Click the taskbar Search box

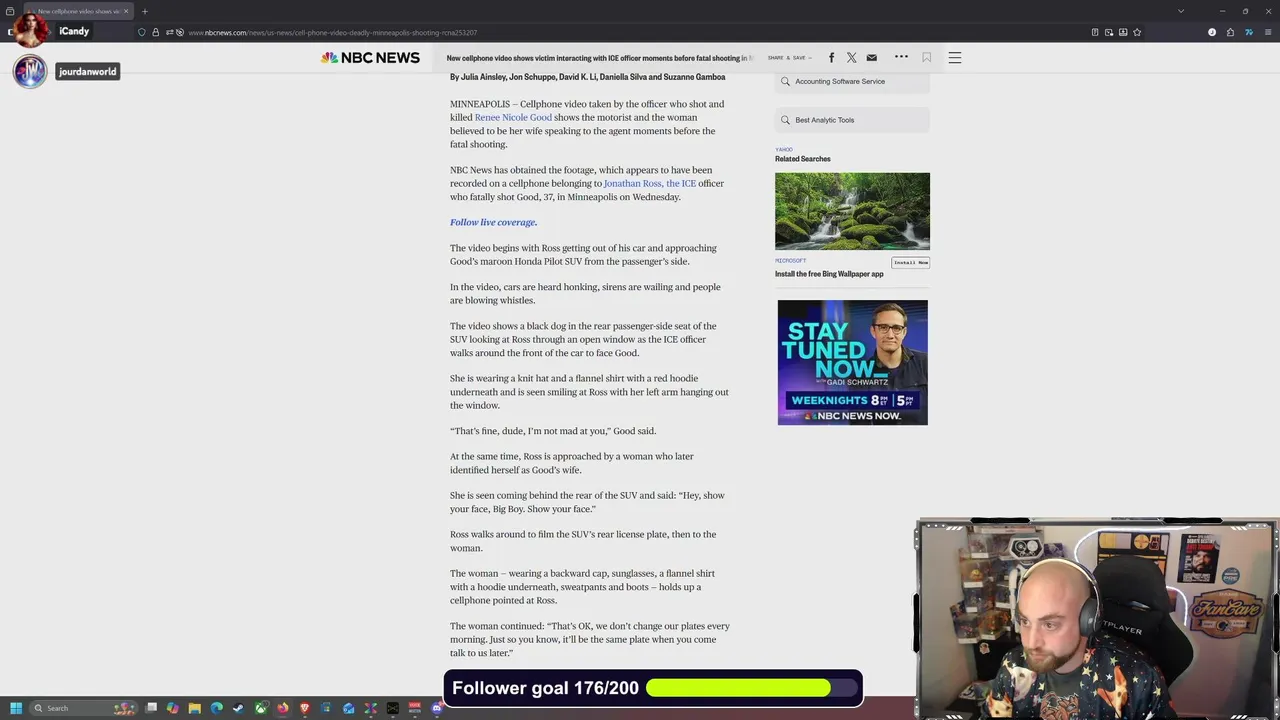point(83,708)
